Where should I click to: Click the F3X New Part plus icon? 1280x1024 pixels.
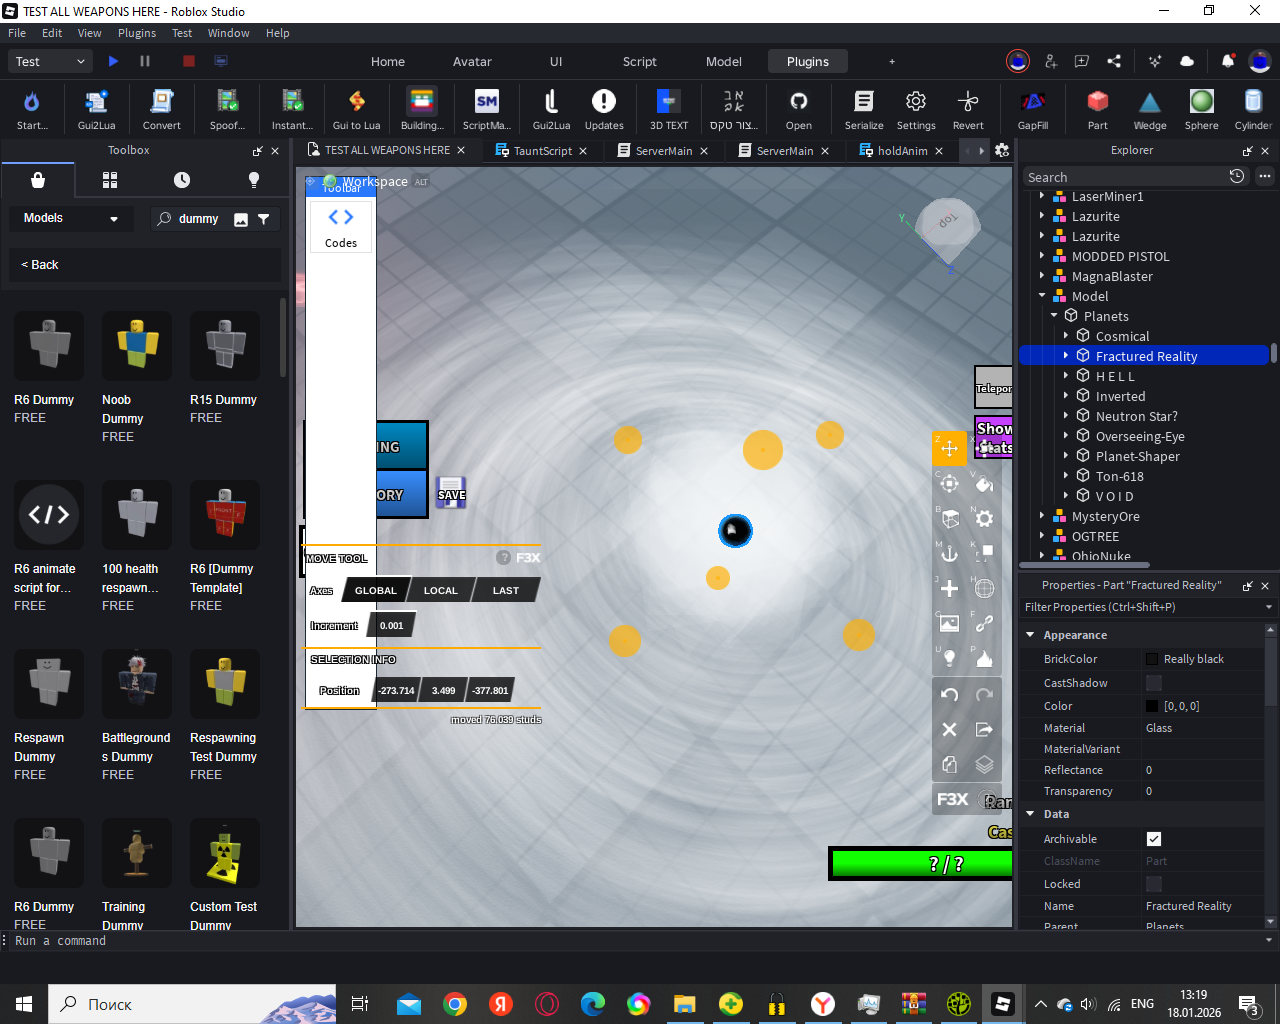tap(949, 589)
